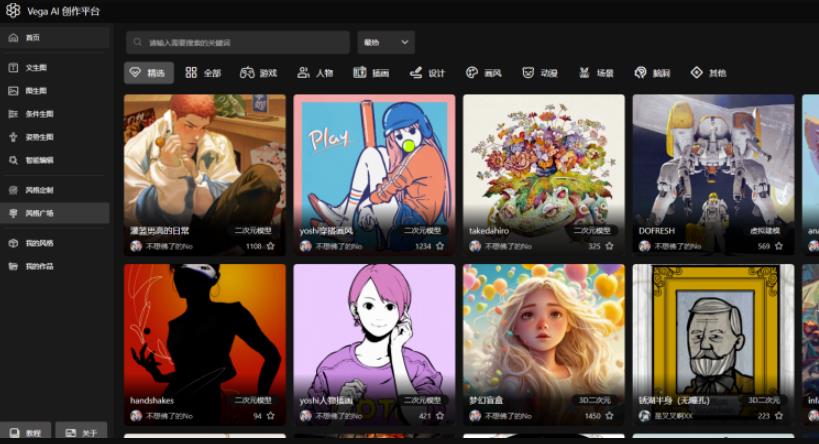The height and width of the screenshot is (444, 819).
Task: Open the 智能编辑 smart edit tool
Action: click(x=39, y=160)
